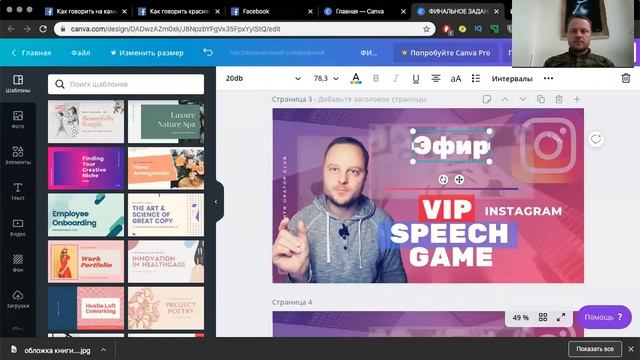The height and width of the screenshot is (360, 640).
Task: Toggle italic formatting
Action: (396, 78)
